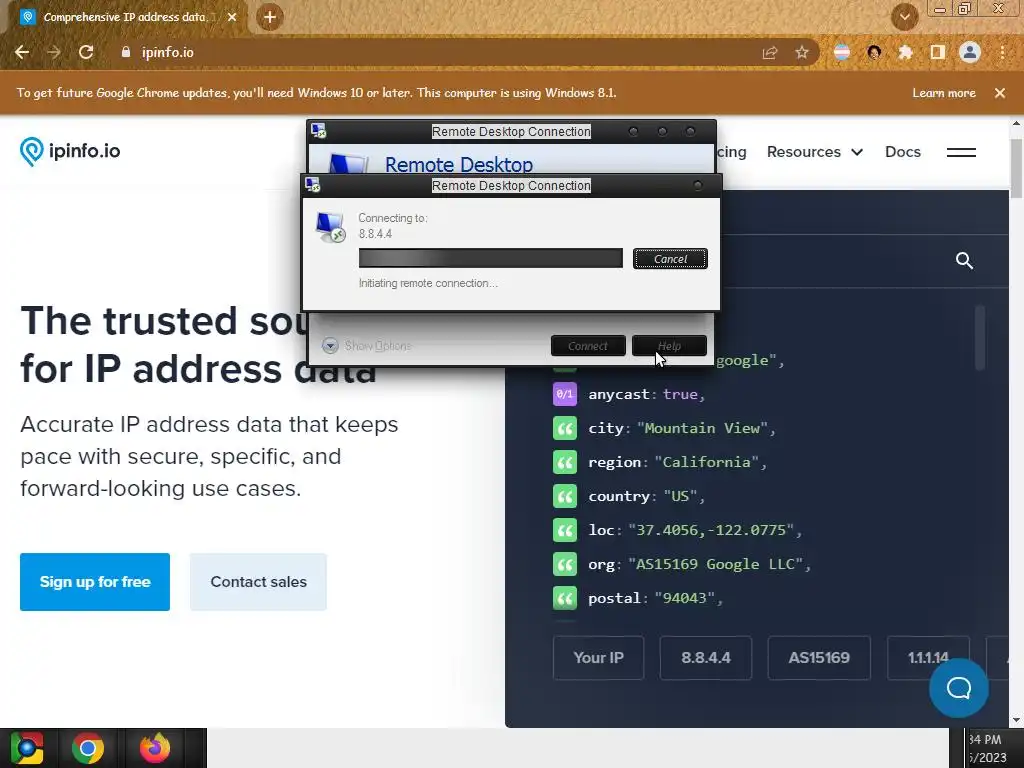Click Learn more in update banner
The width and height of the screenshot is (1024, 768).
pyautogui.click(x=944, y=93)
